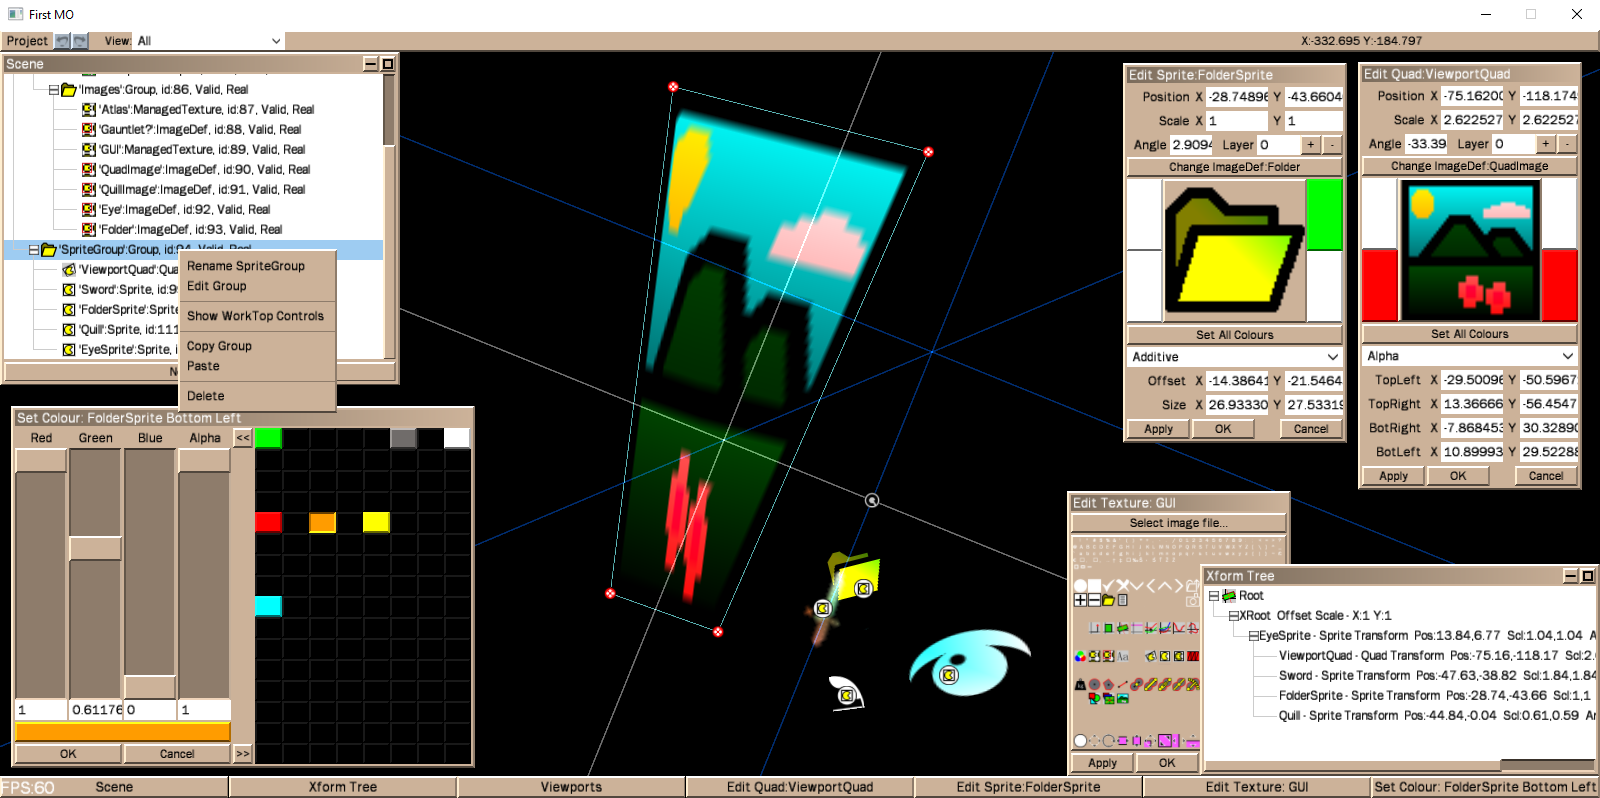Click the Green channel slider handle
1600x798 pixels.
[95, 548]
